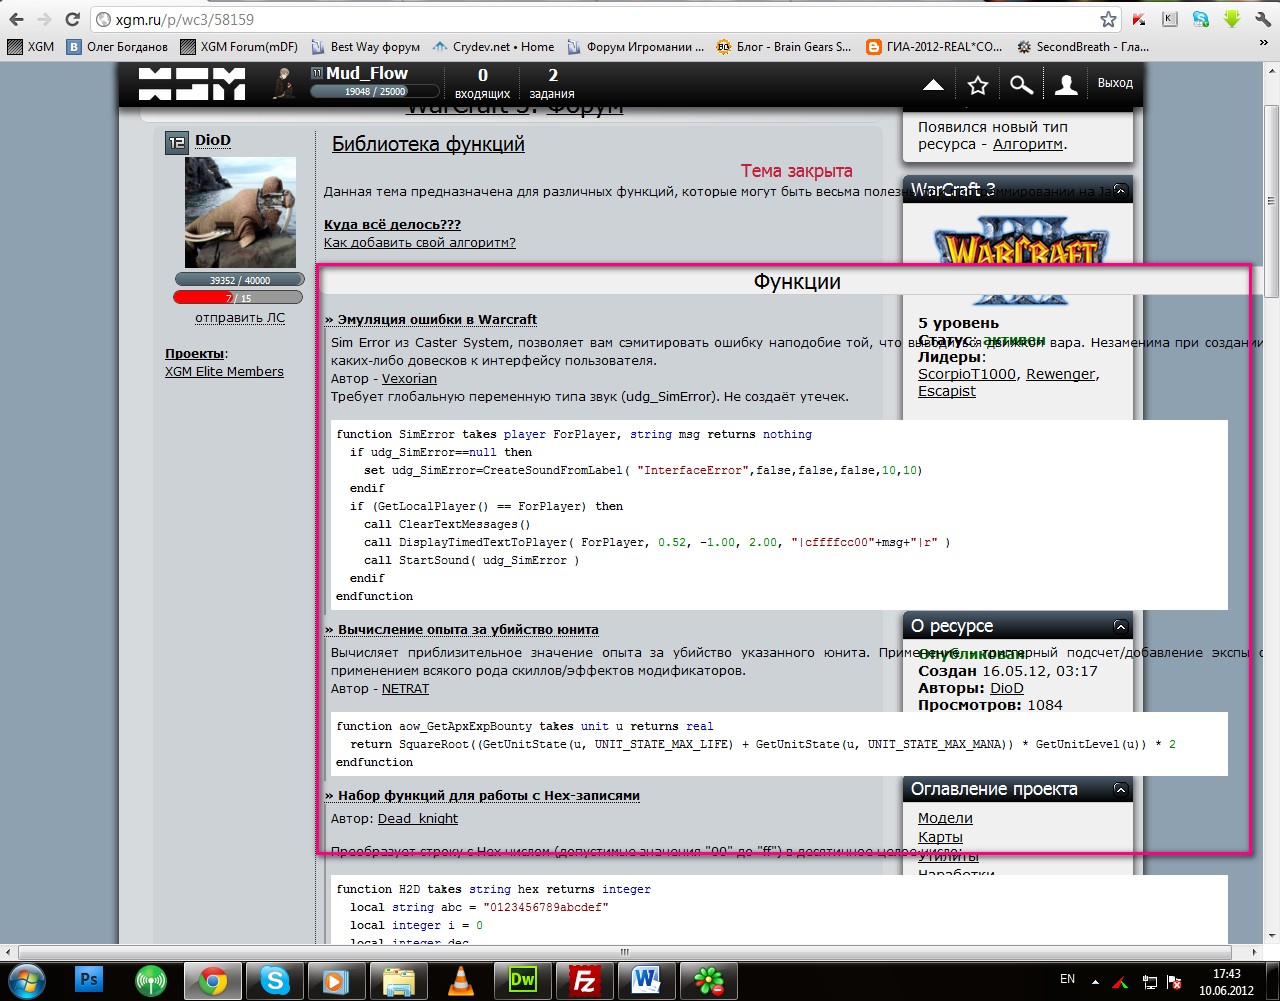Click the small Mud_Flow avatar in the header
1280x1001 pixels.
pyautogui.click(x=284, y=84)
